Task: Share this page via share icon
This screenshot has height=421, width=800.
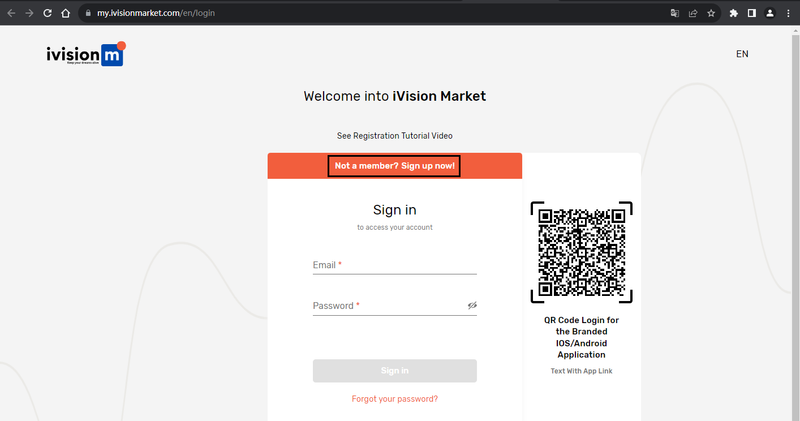Action: (x=693, y=13)
